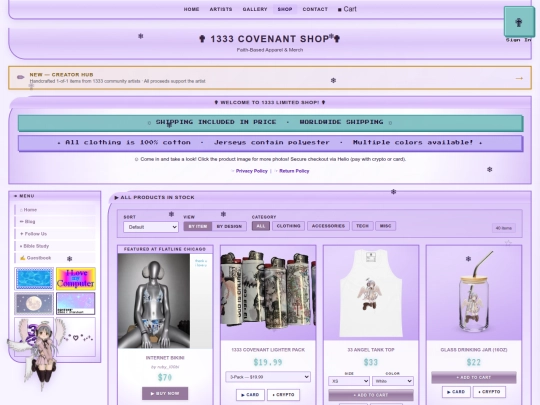
Task: Click 'Internet Bikini' product name
Action: (165, 358)
